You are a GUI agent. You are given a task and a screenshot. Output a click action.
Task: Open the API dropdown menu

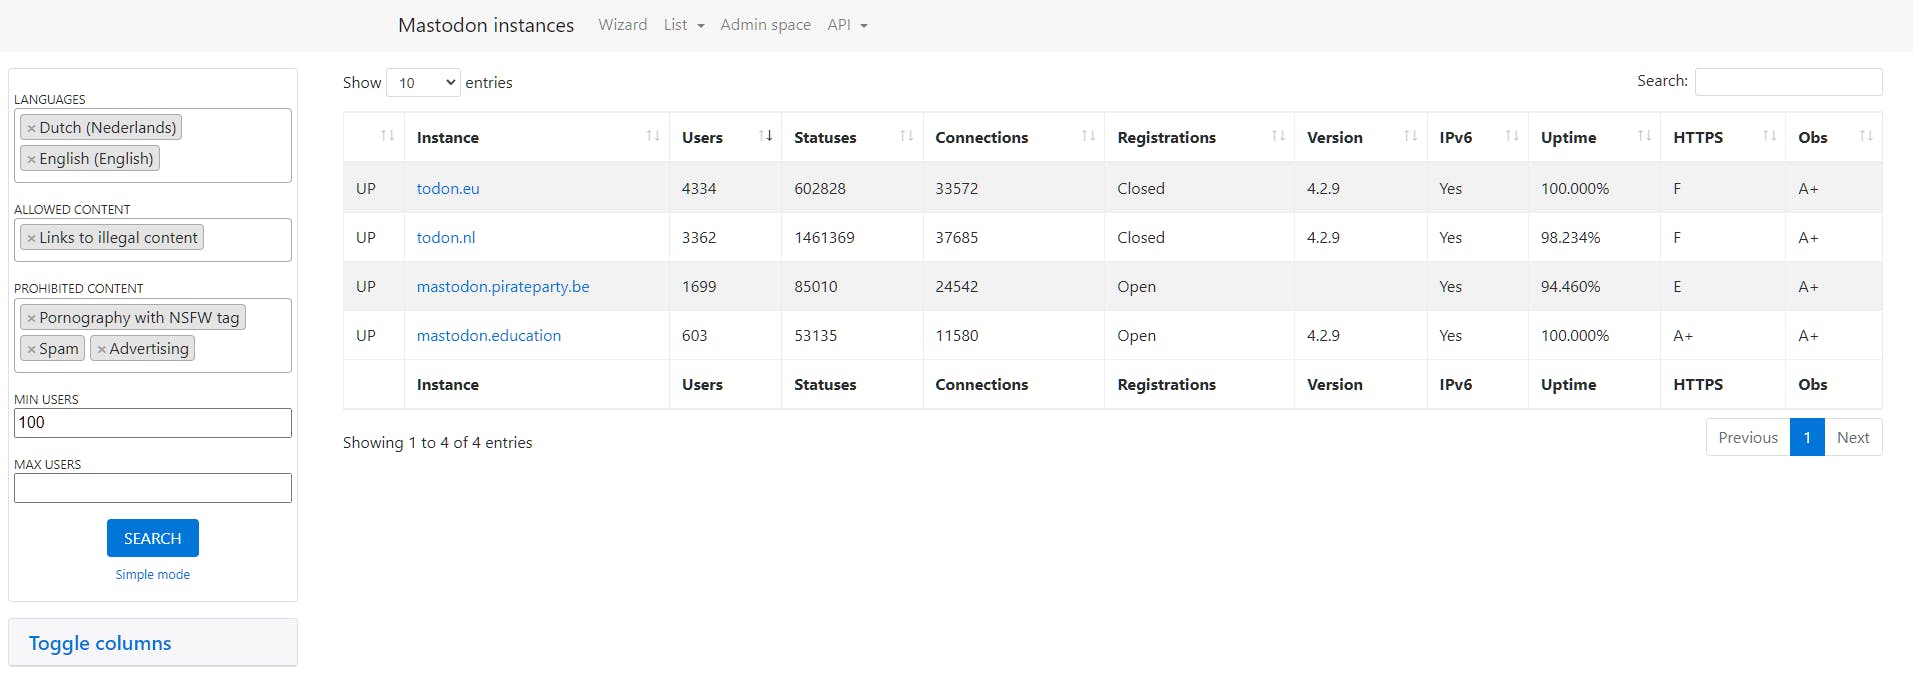tap(846, 25)
